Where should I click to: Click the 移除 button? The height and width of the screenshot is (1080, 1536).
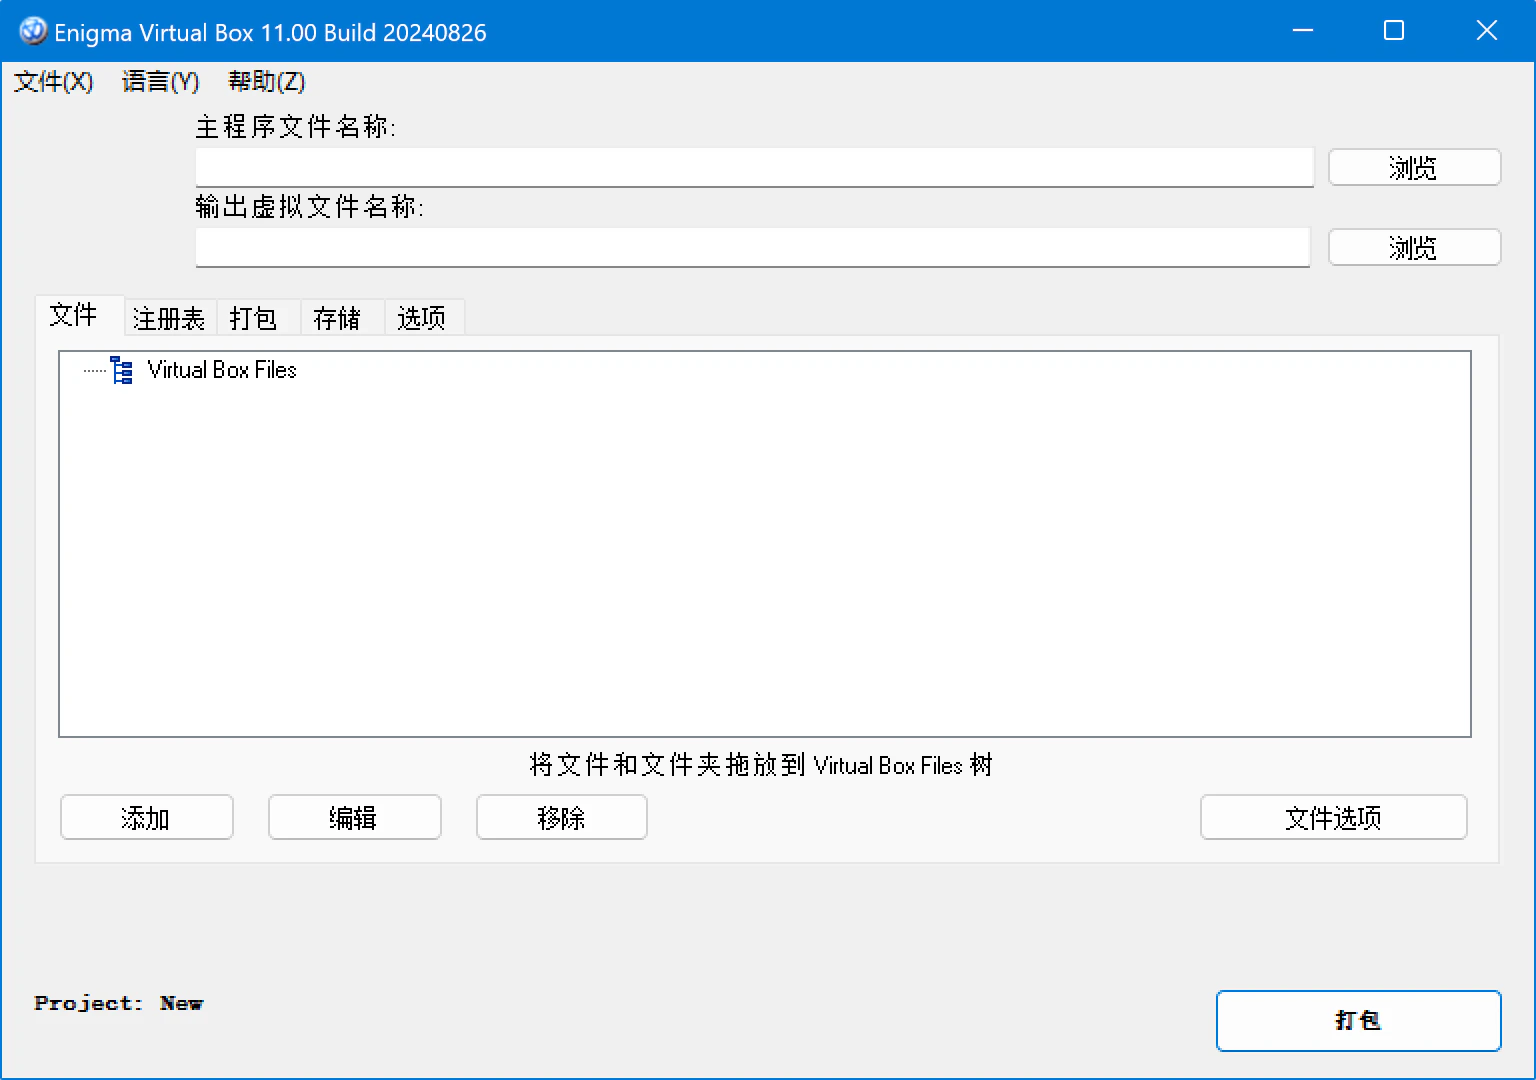click(x=562, y=817)
